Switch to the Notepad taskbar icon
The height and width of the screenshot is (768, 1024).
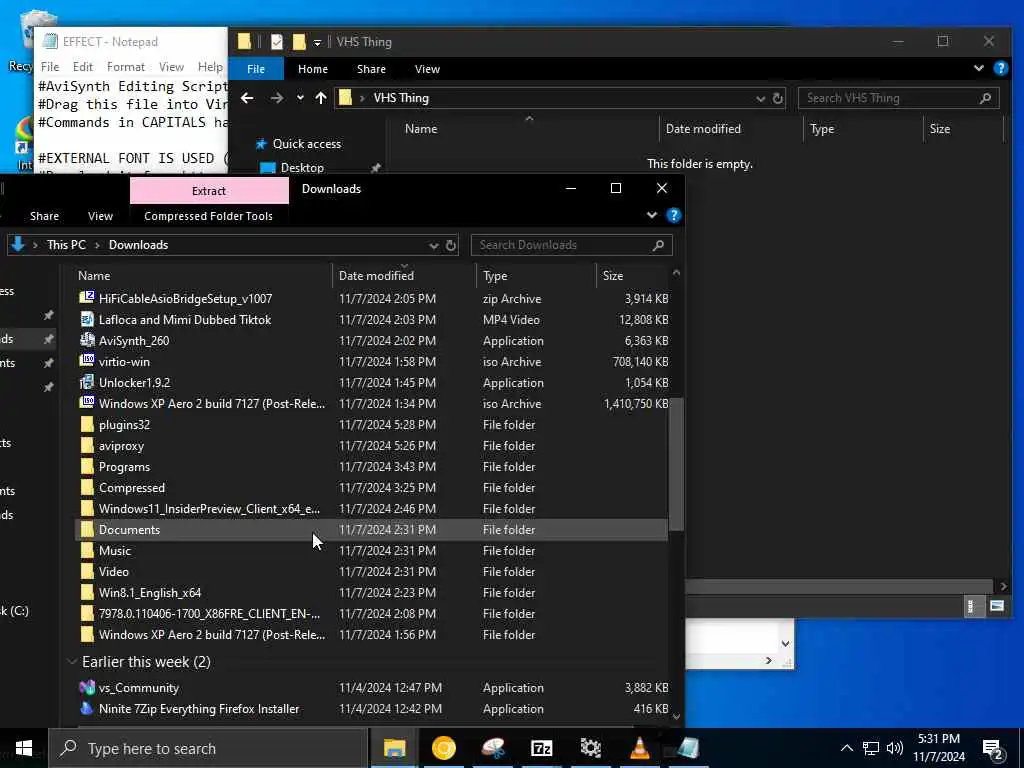[x=688, y=748]
